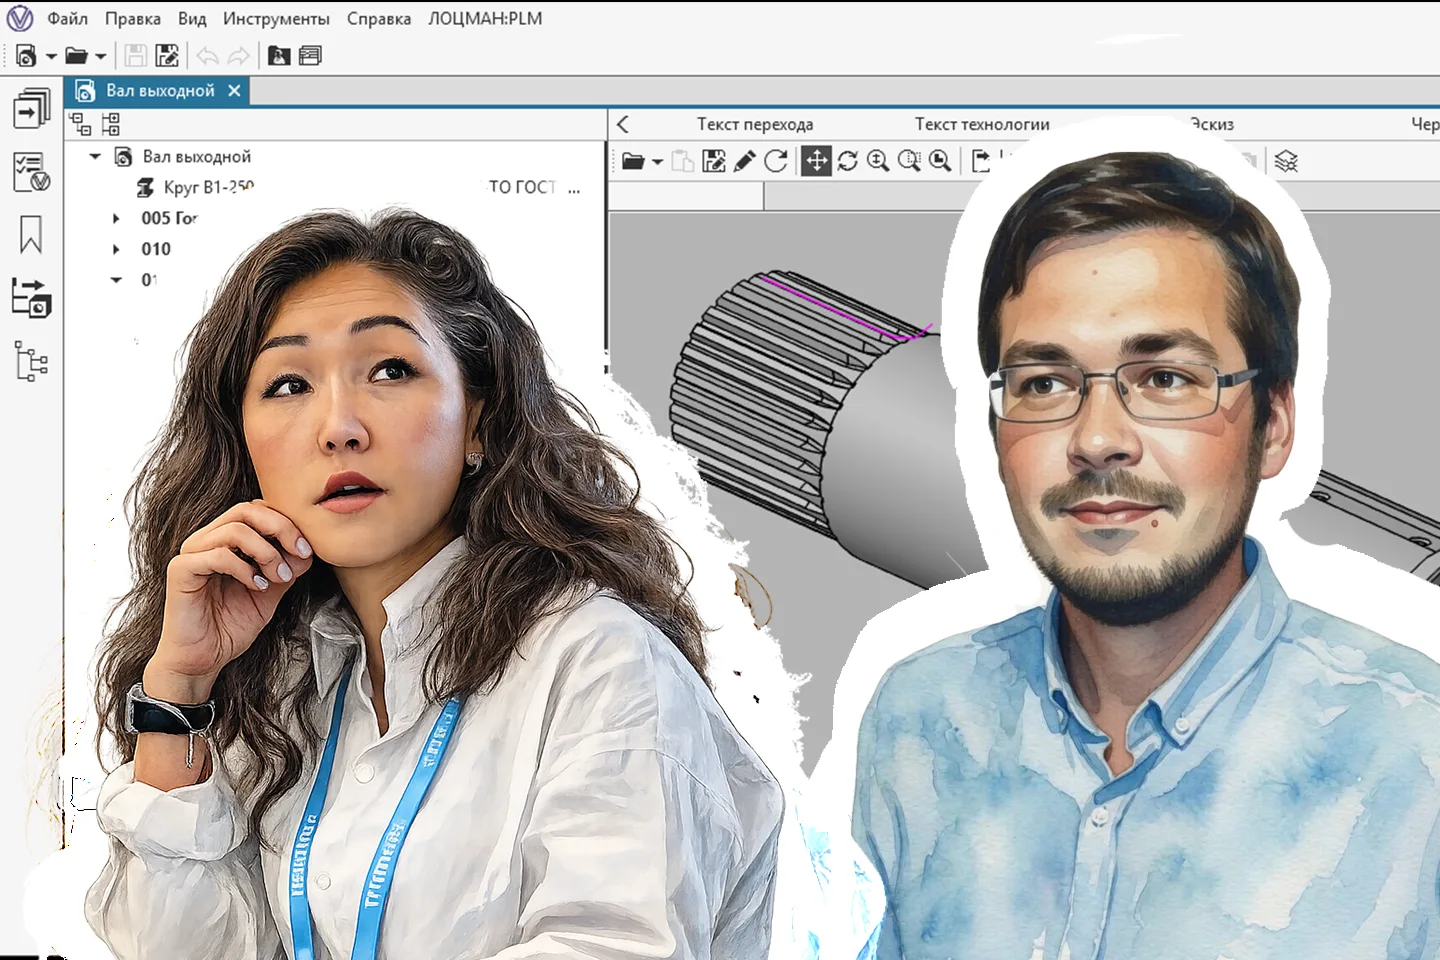Open dropdown arrow beside main toolbar folder icon

click(x=100, y=57)
